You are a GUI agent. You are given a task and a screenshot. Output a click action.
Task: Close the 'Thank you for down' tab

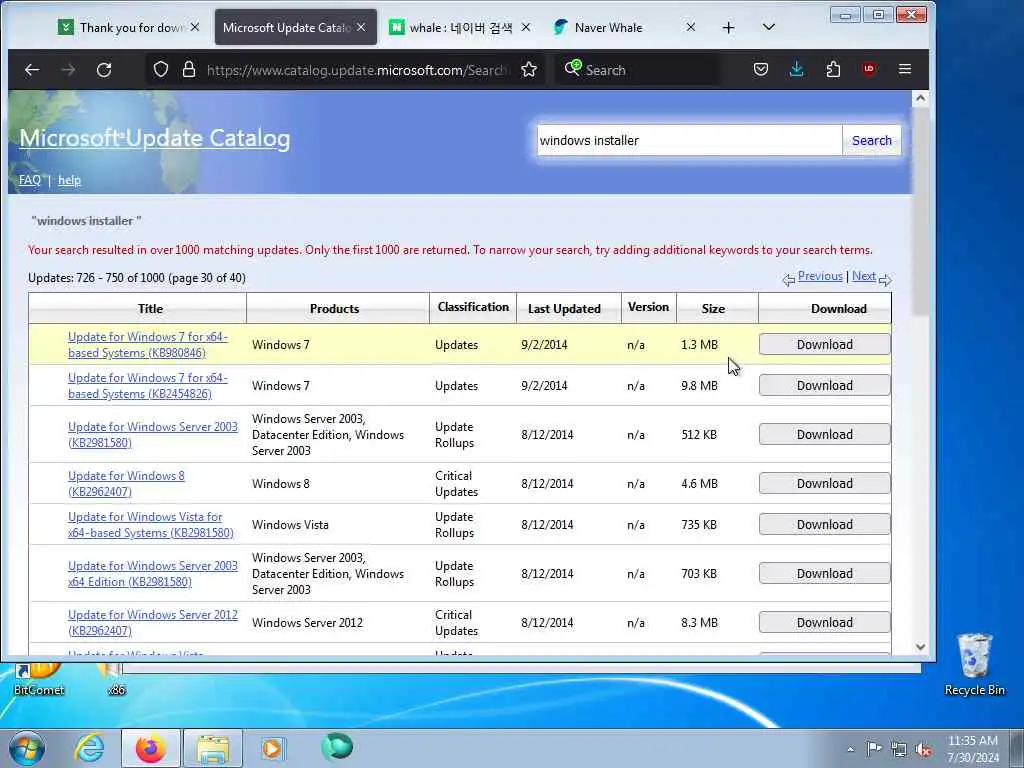point(195,27)
